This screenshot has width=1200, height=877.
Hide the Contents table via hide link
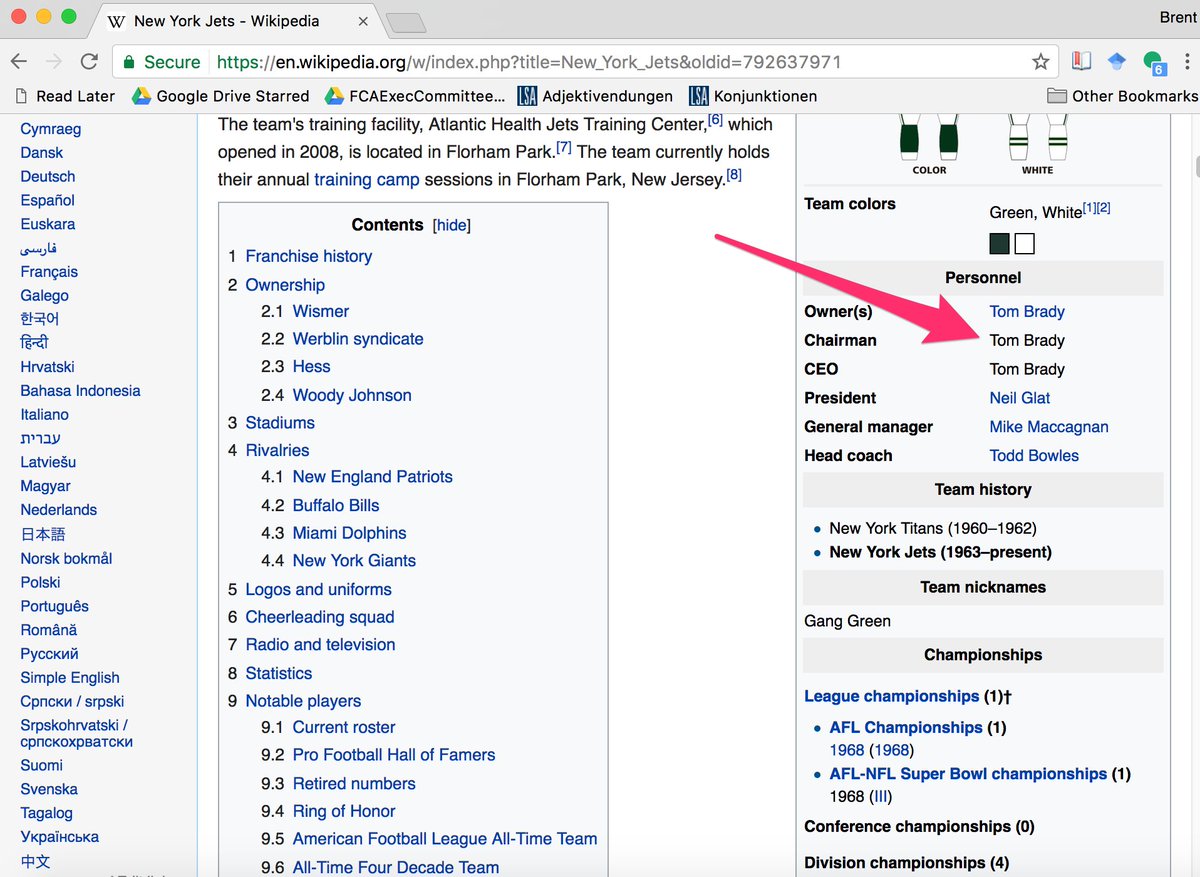[x=451, y=225]
